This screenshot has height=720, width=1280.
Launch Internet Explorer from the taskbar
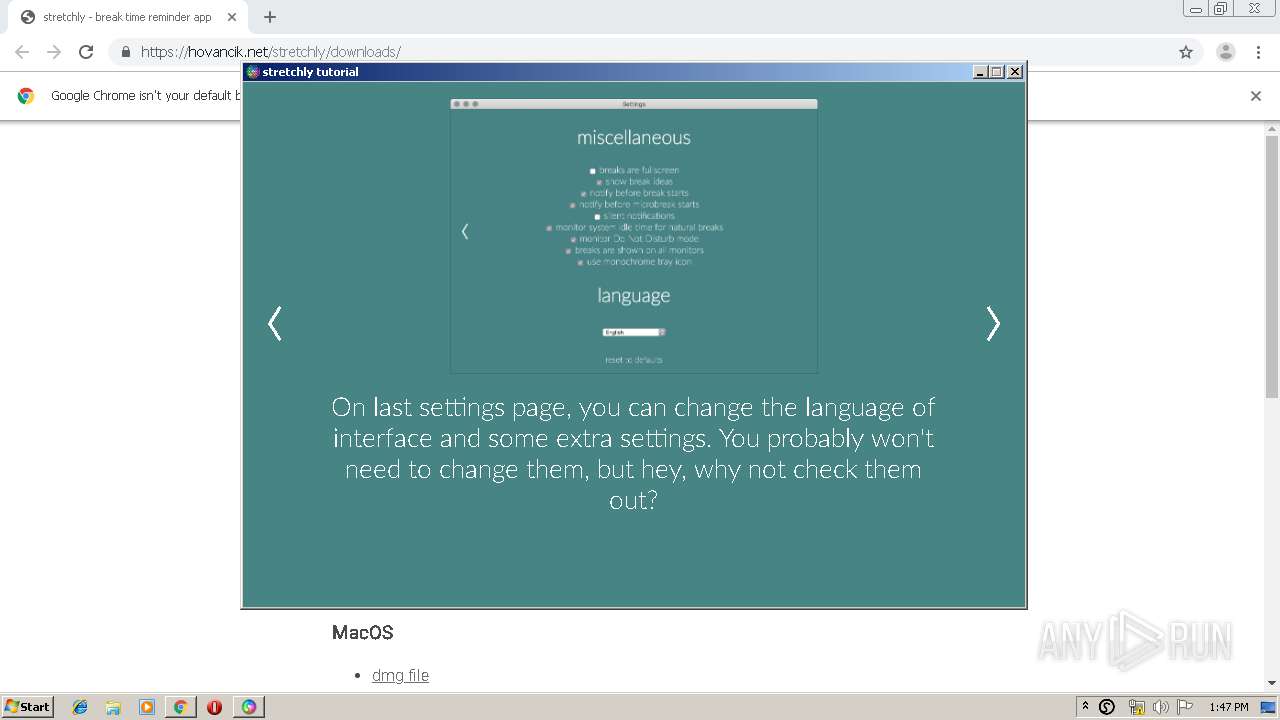click(x=80, y=707)
